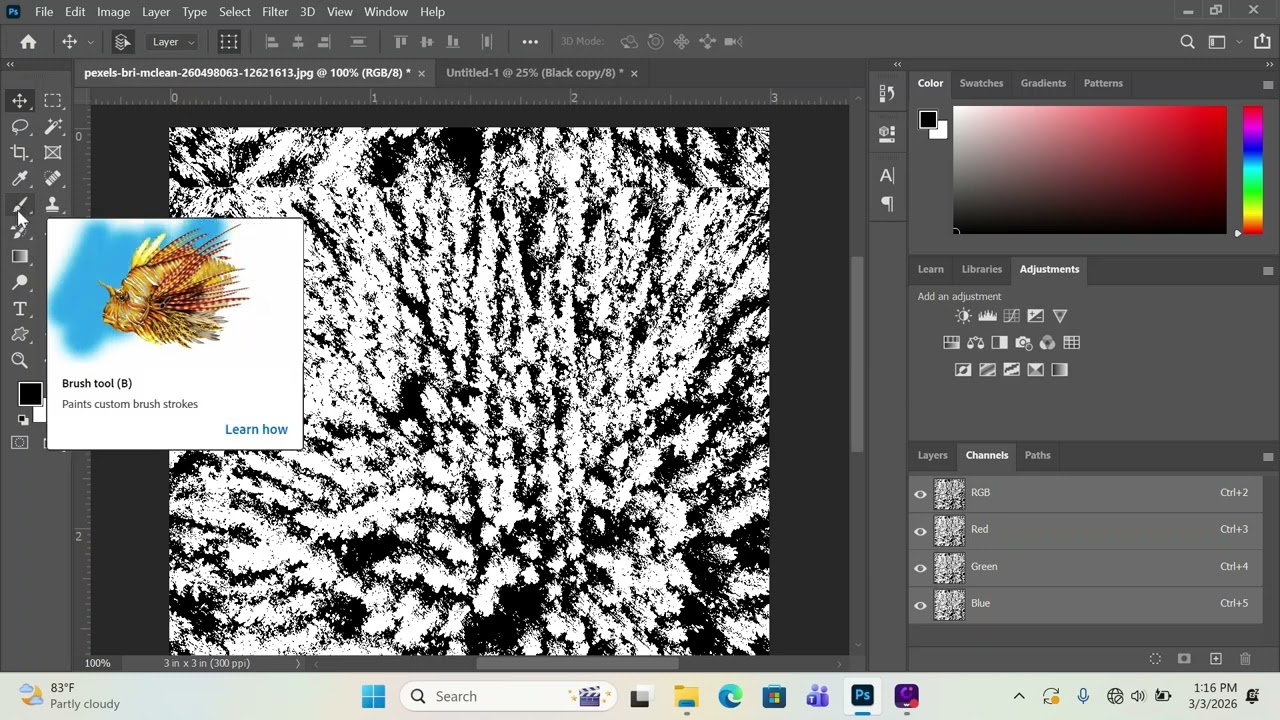Select the Move tool in the toolbar

pyautogui.click(x=20, y=100)
